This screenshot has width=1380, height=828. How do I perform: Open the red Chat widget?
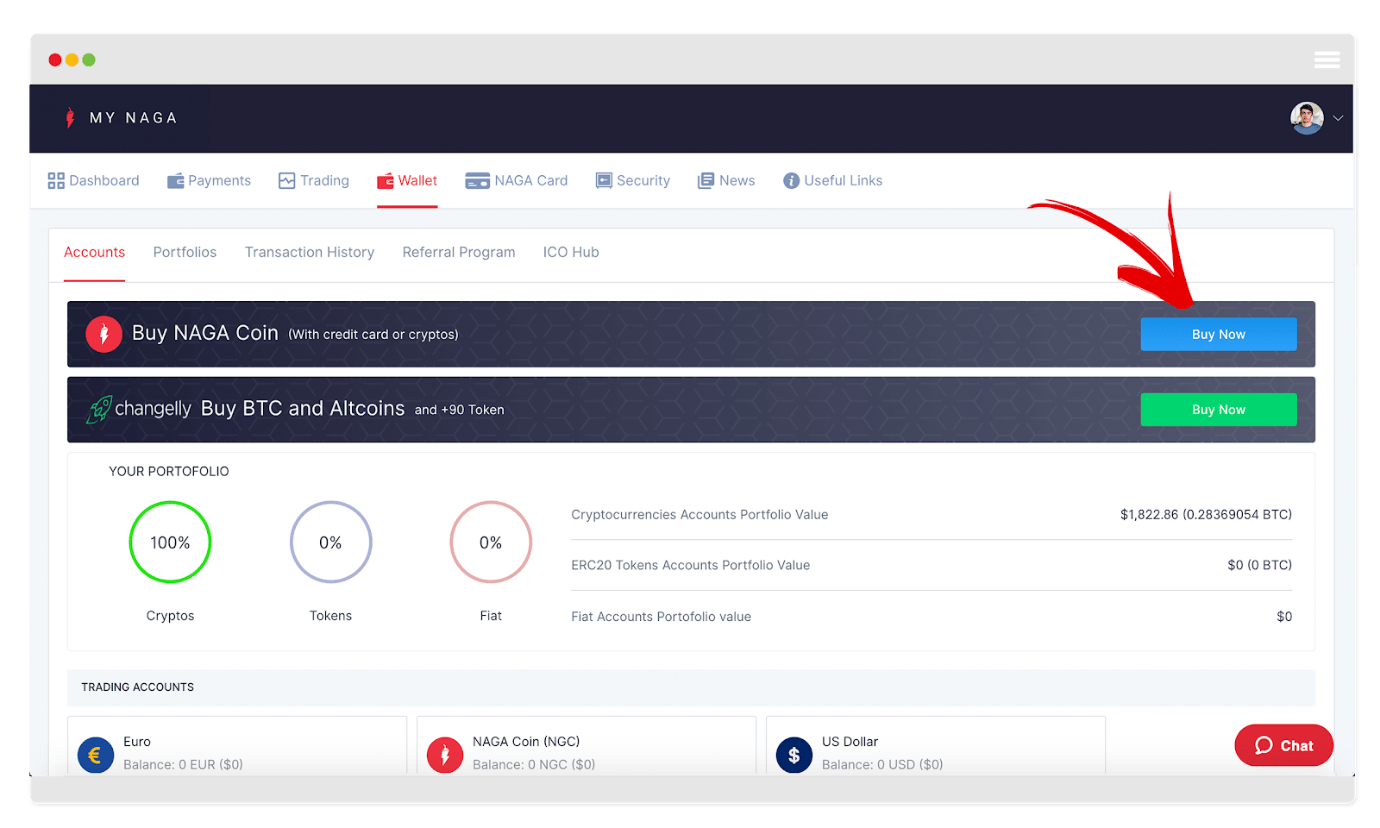point(1283,745)
